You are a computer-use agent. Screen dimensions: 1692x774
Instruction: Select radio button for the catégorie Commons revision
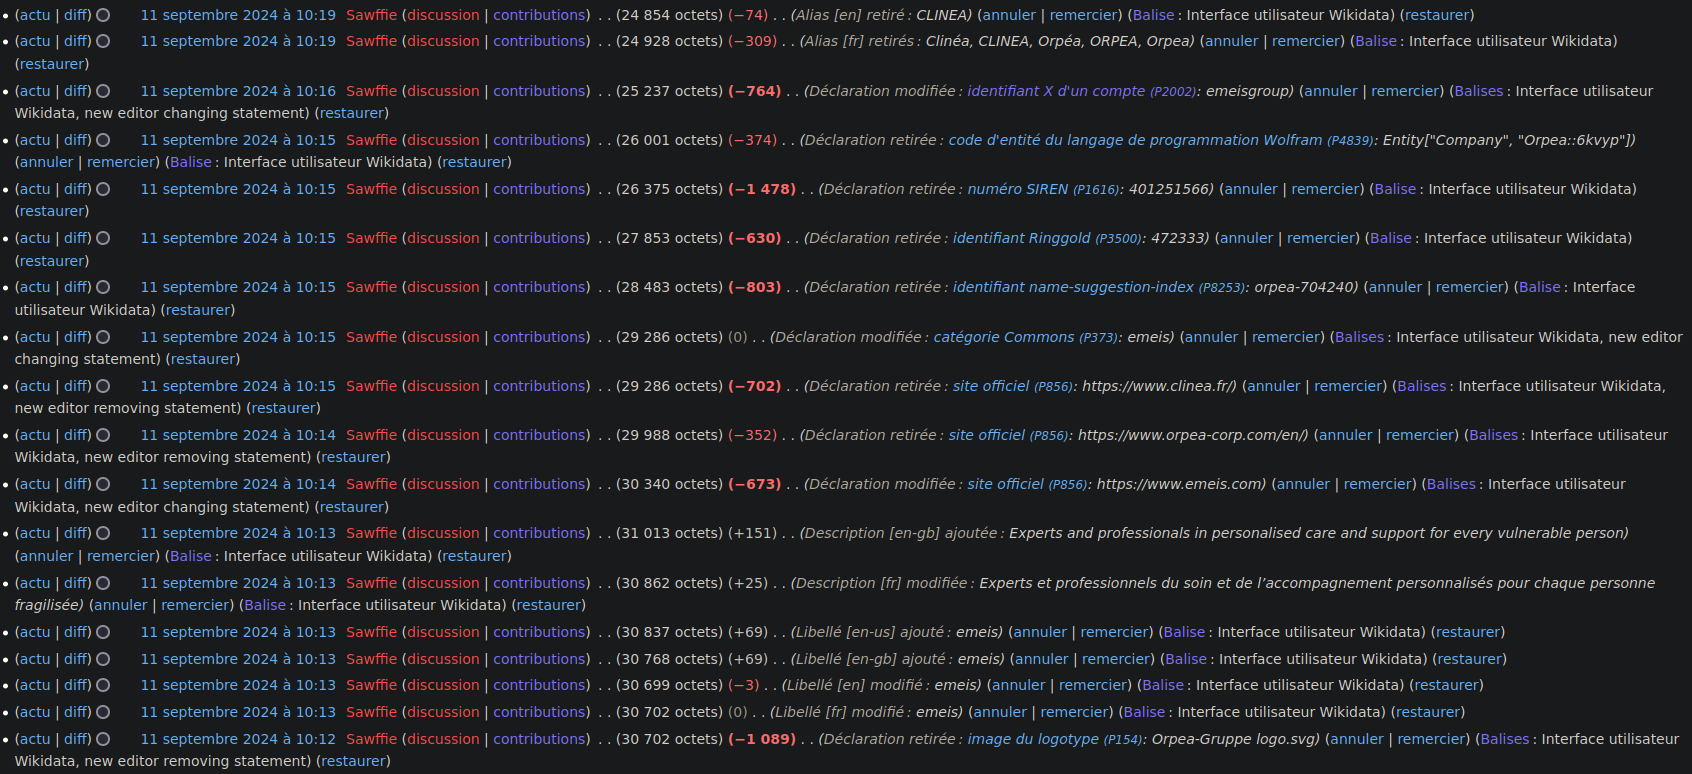tap(103, 337)
